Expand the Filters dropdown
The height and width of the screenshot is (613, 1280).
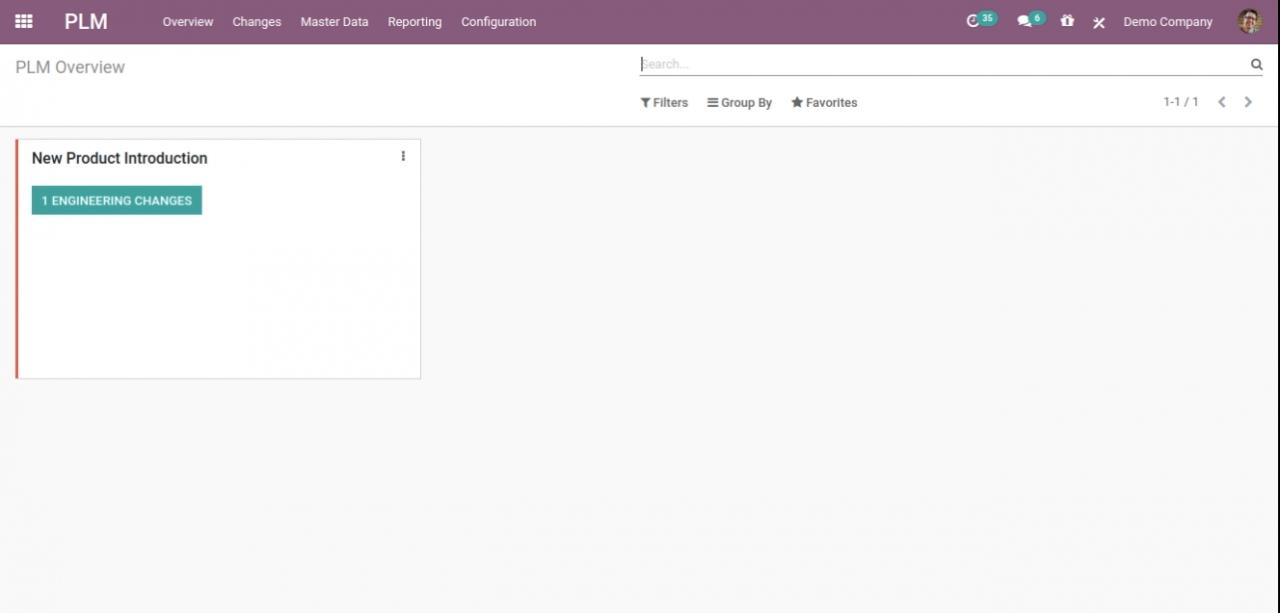(664, 103)
